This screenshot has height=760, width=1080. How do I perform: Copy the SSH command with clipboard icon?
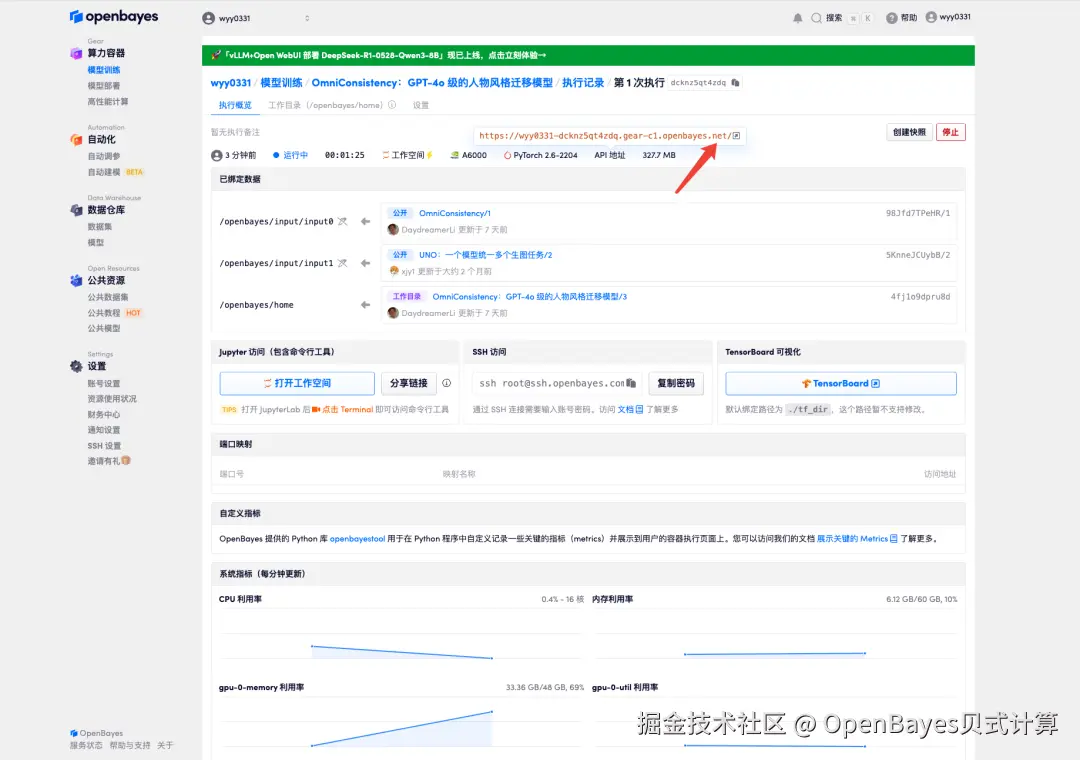631,383
